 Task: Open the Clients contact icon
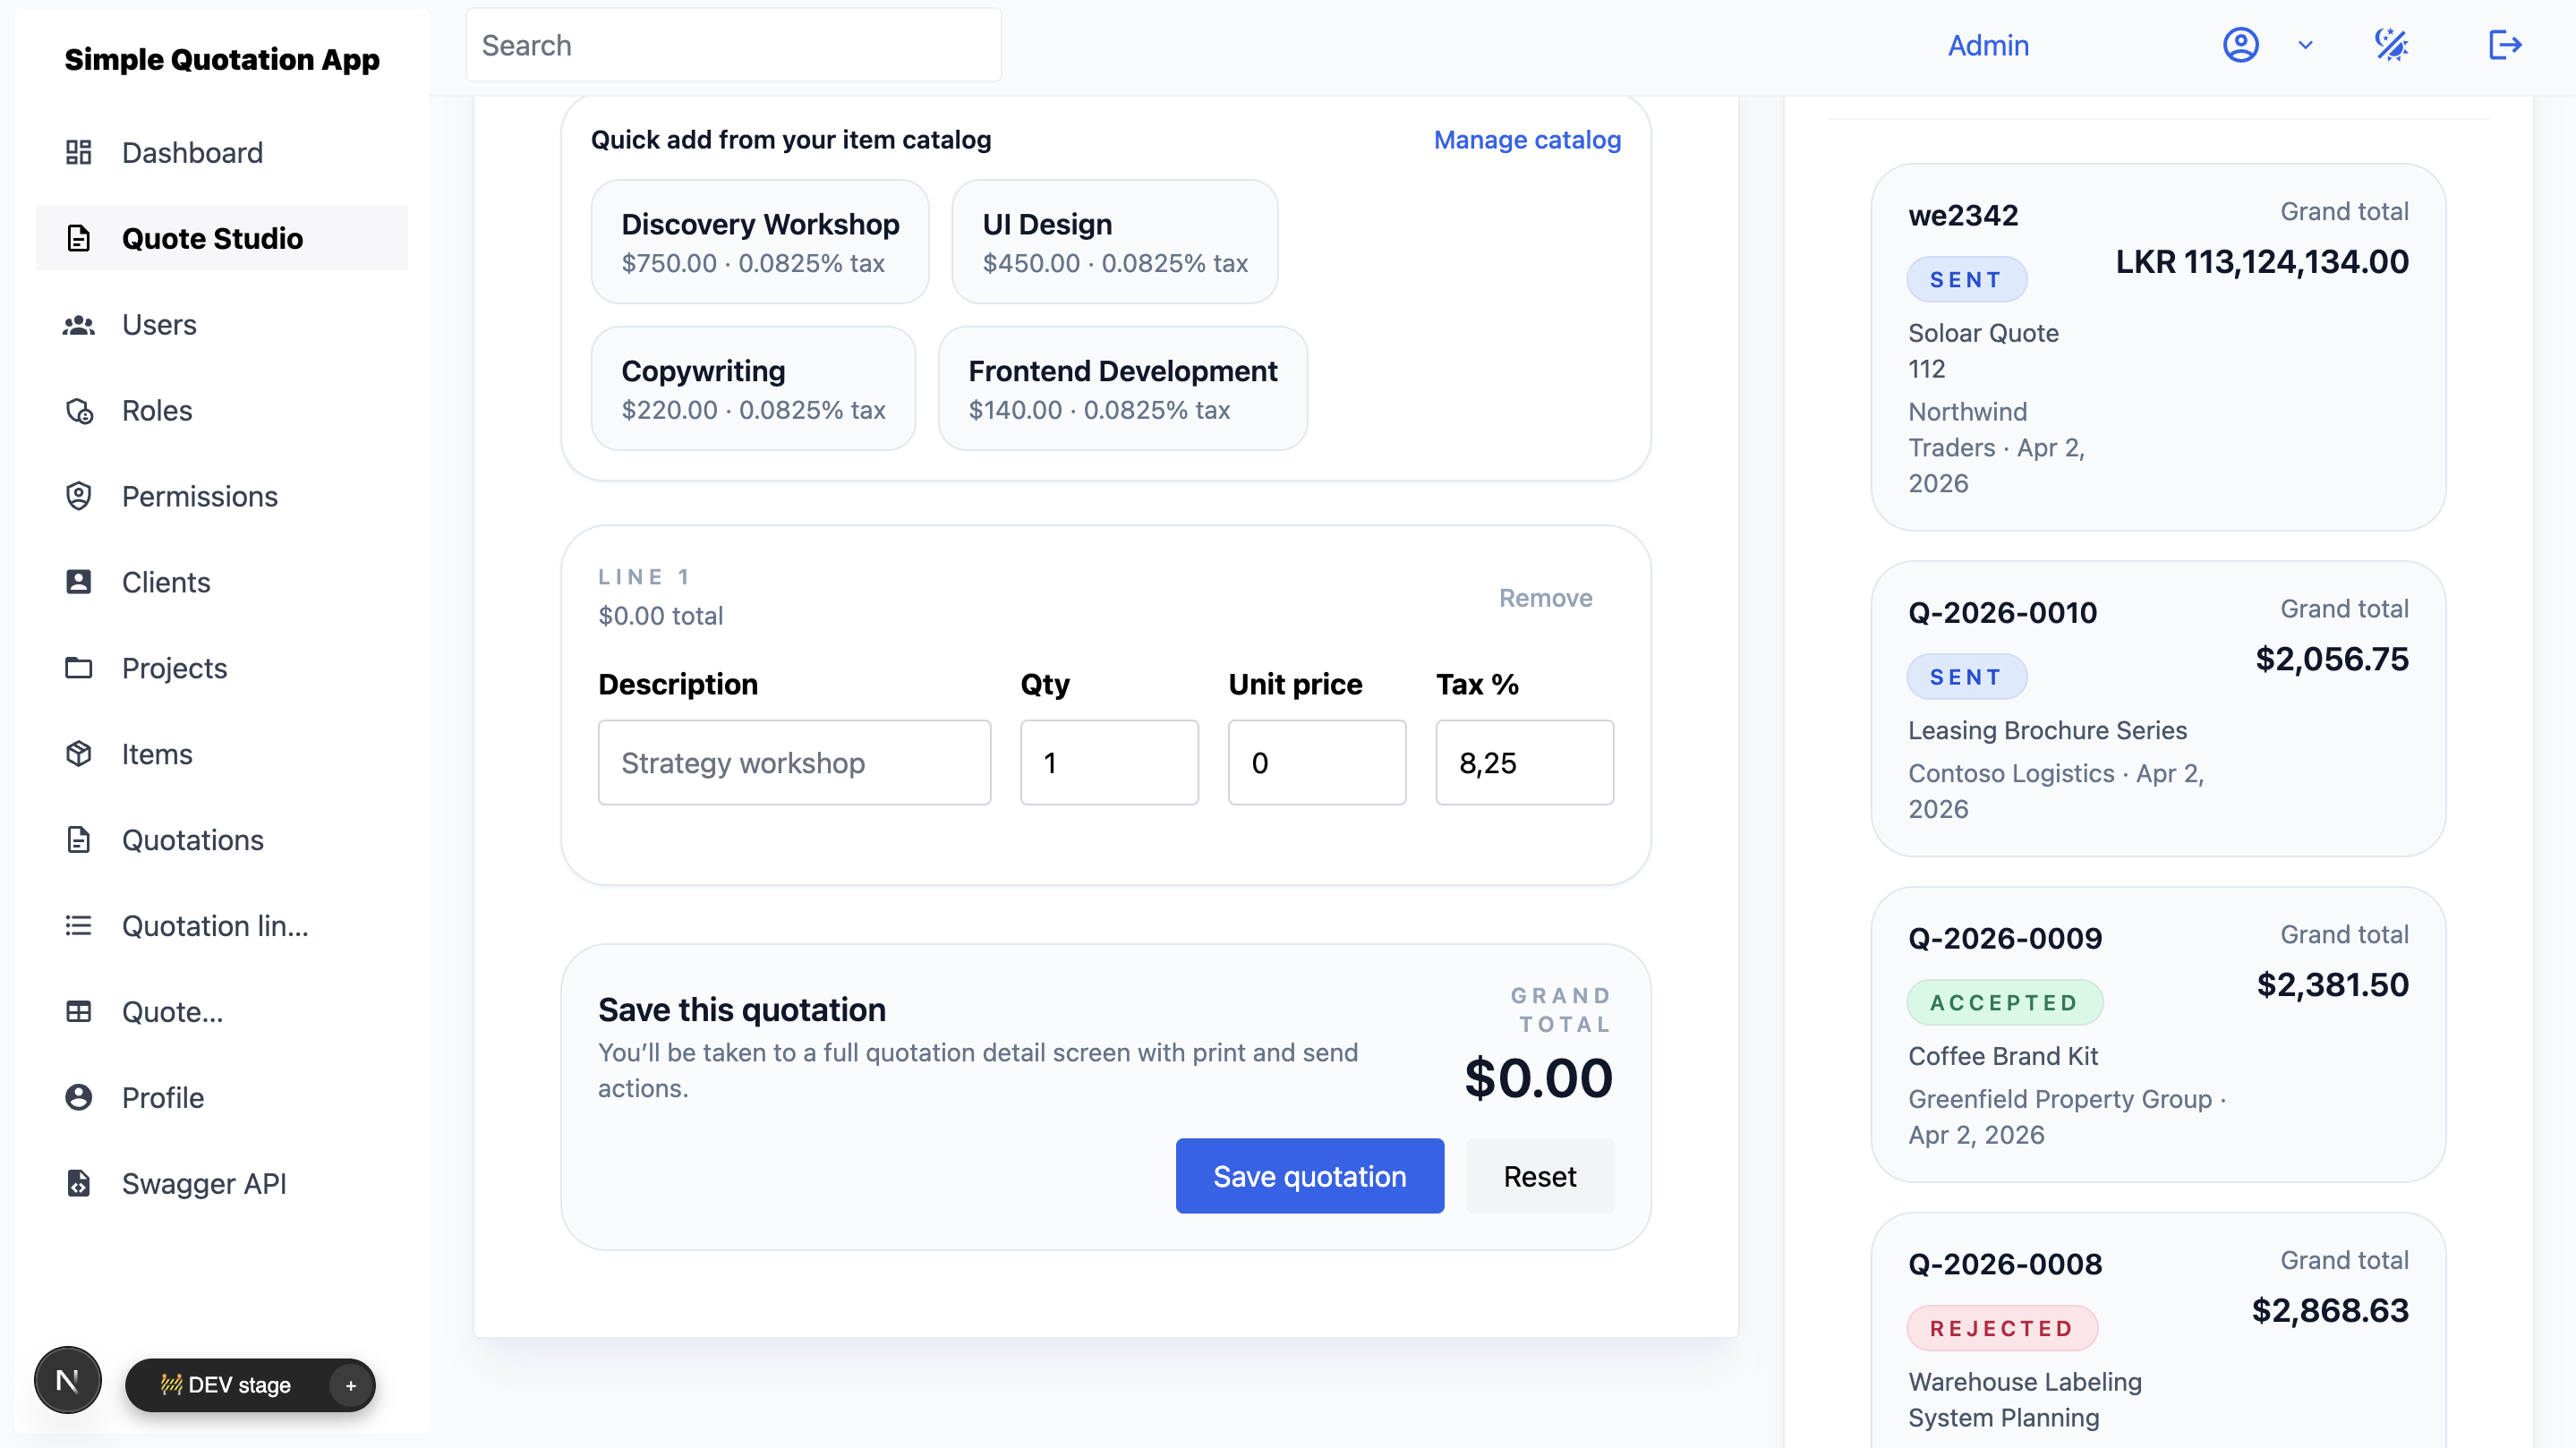tap(79, 582)
